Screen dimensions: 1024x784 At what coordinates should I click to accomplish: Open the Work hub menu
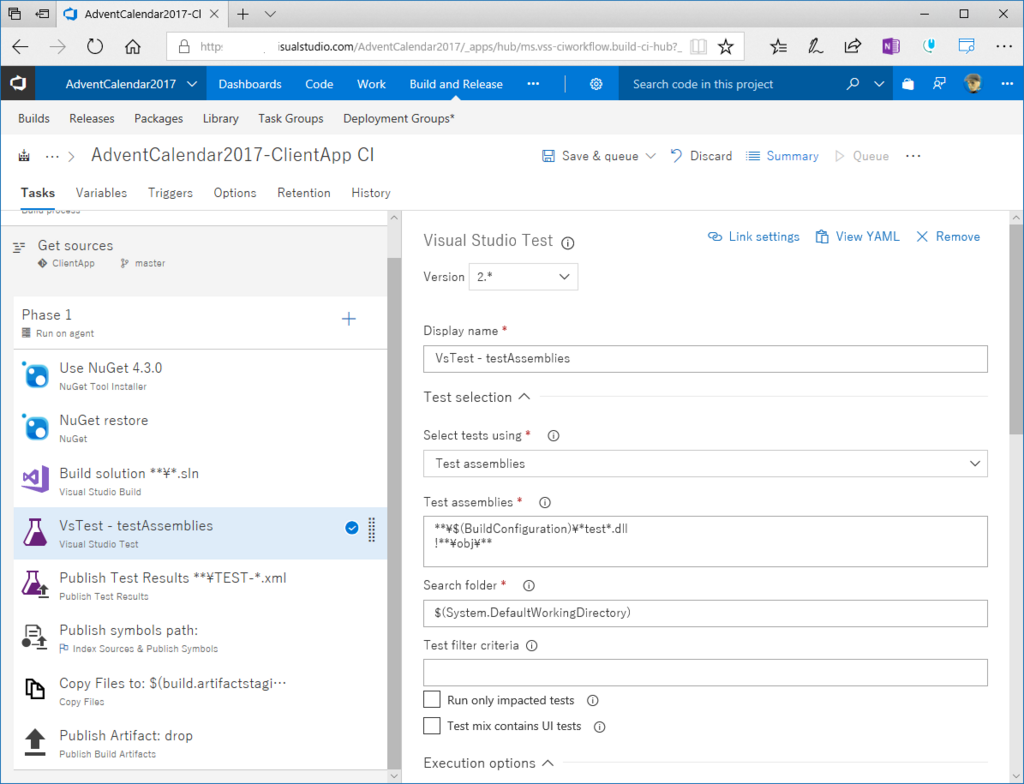[372, 84]
